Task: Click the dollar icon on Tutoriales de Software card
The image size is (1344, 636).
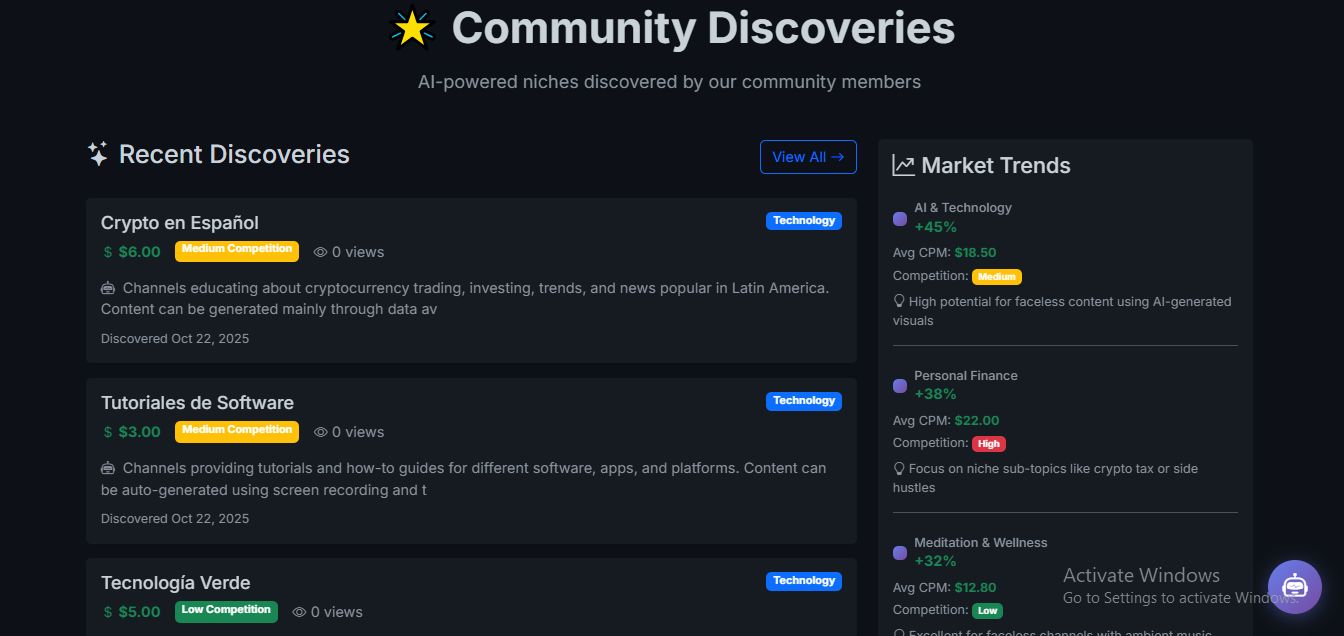Action: click(x=108, y=432)
